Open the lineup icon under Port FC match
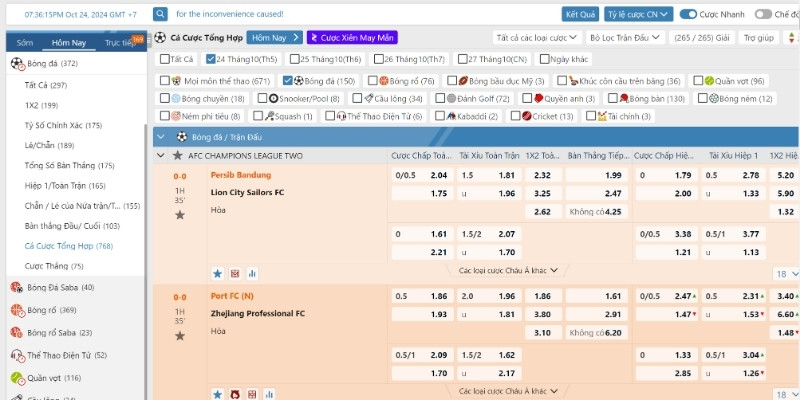The width and height of the screenshot is (800, 400). tap(235, 395)
